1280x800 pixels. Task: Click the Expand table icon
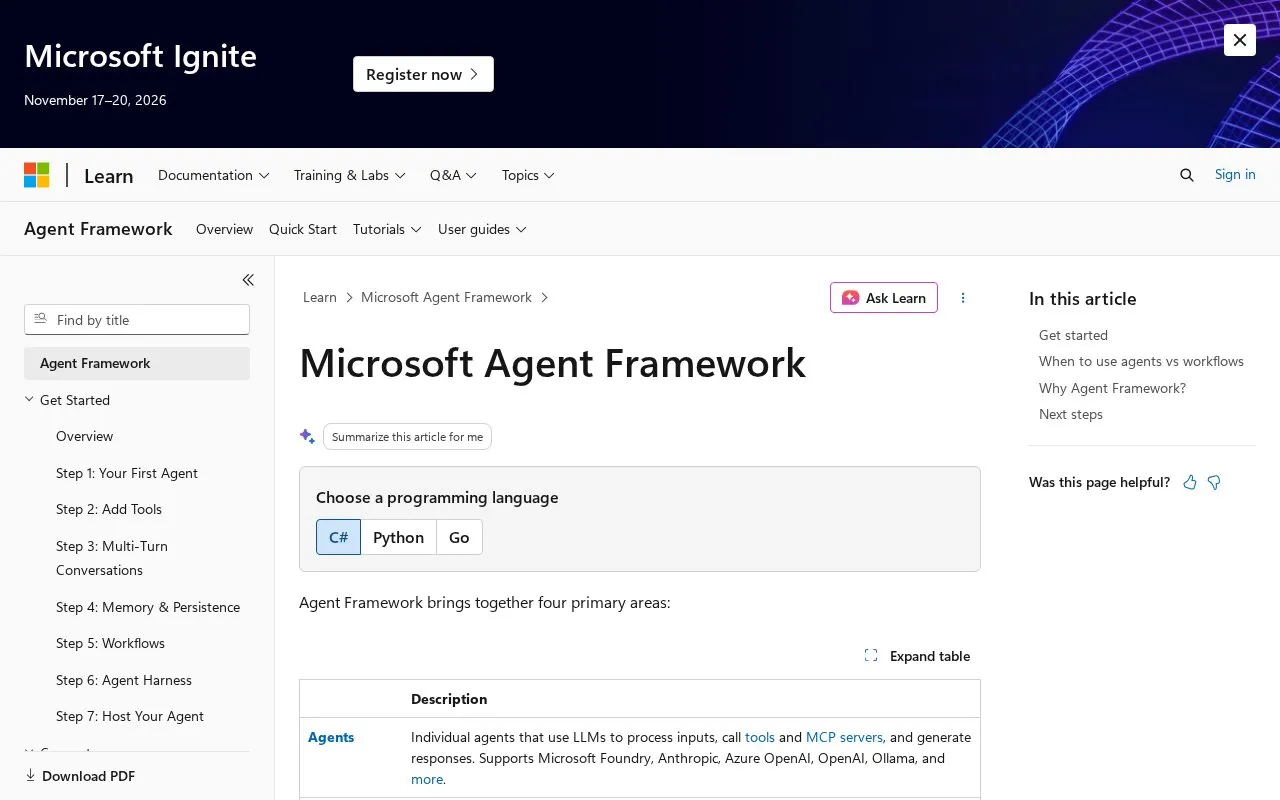[871, 656]
